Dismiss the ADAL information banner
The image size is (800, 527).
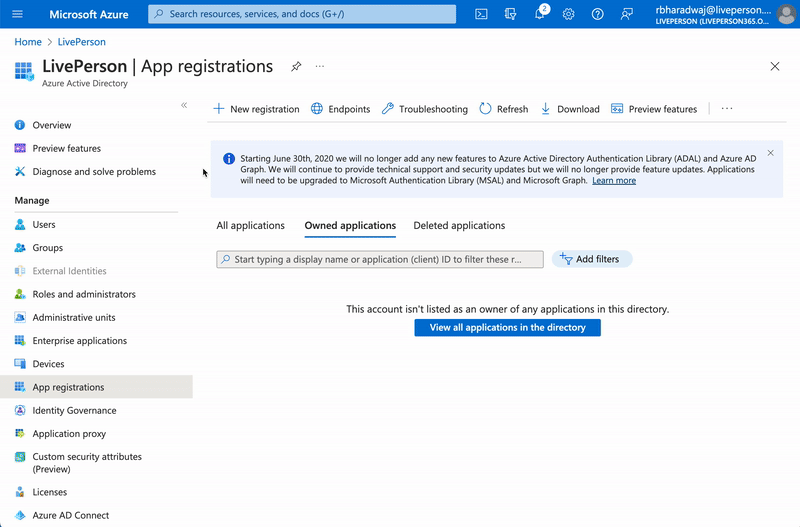[x=770, y=153]
